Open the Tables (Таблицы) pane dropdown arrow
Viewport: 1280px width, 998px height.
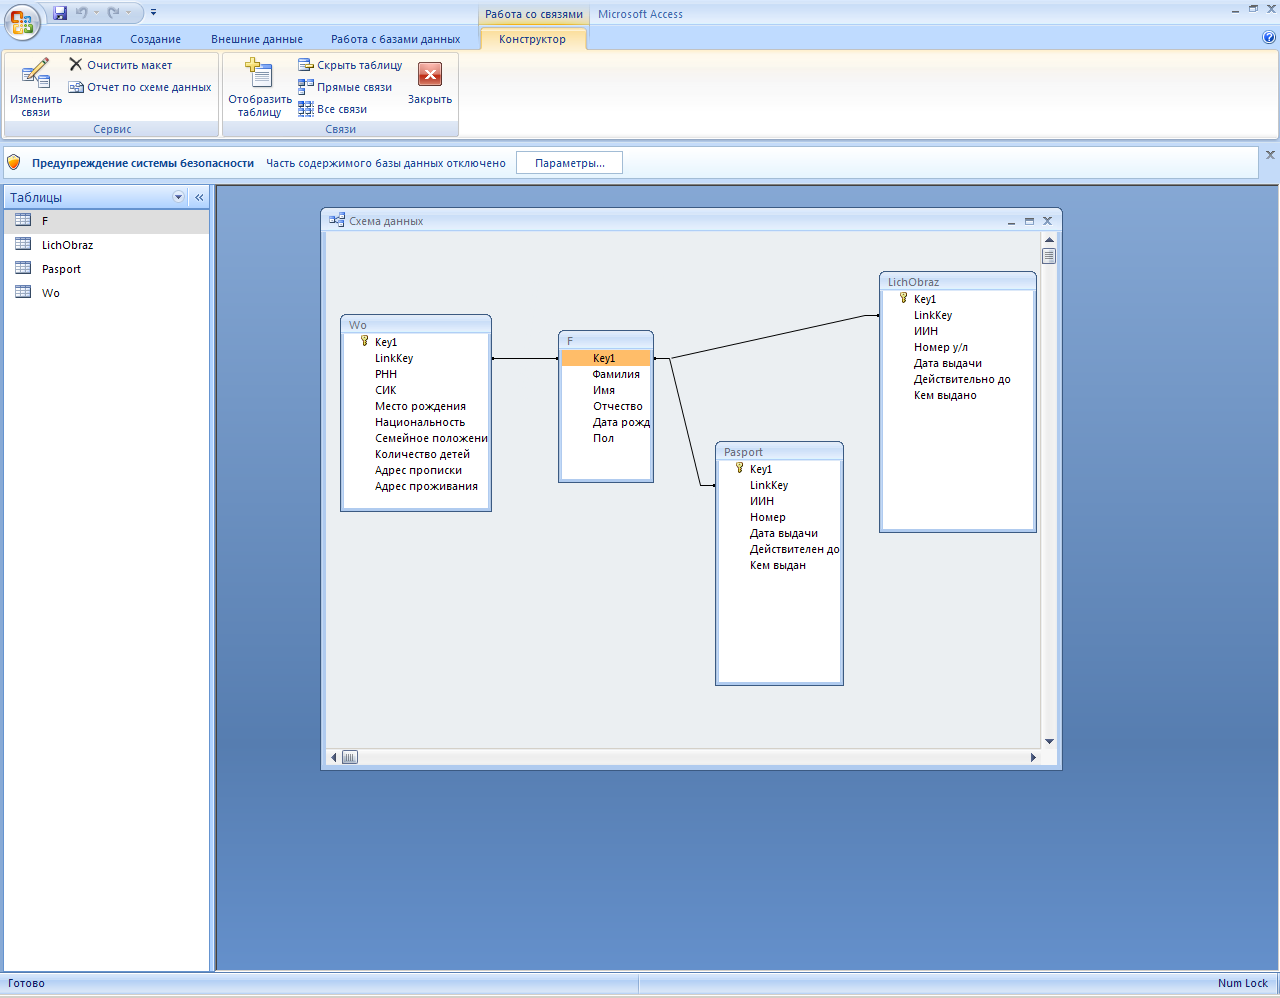179,197
